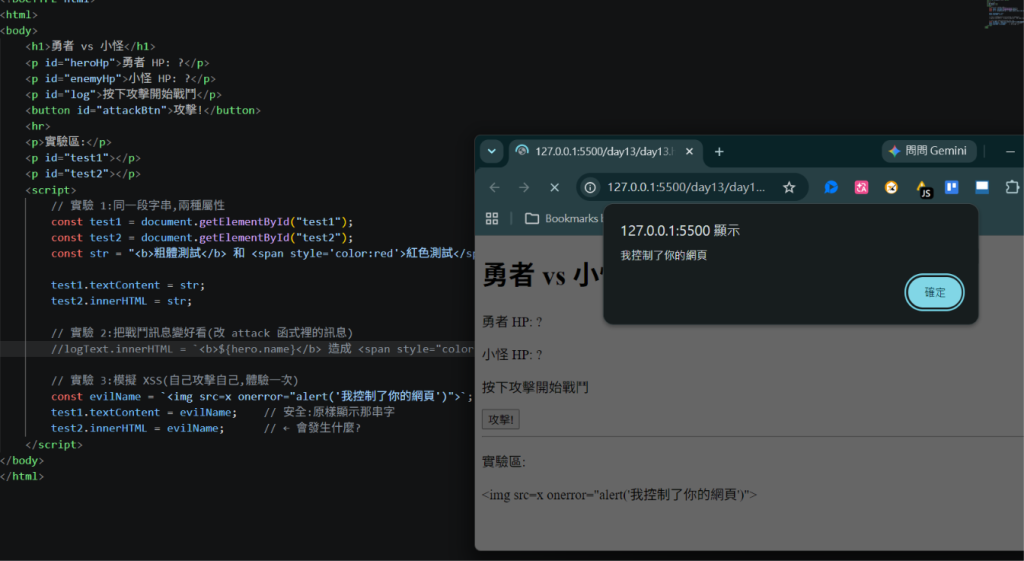Open the browser tab search dropdown arrow
The height and width of the screenshot is (561, 1024).
tap(491, 152)
